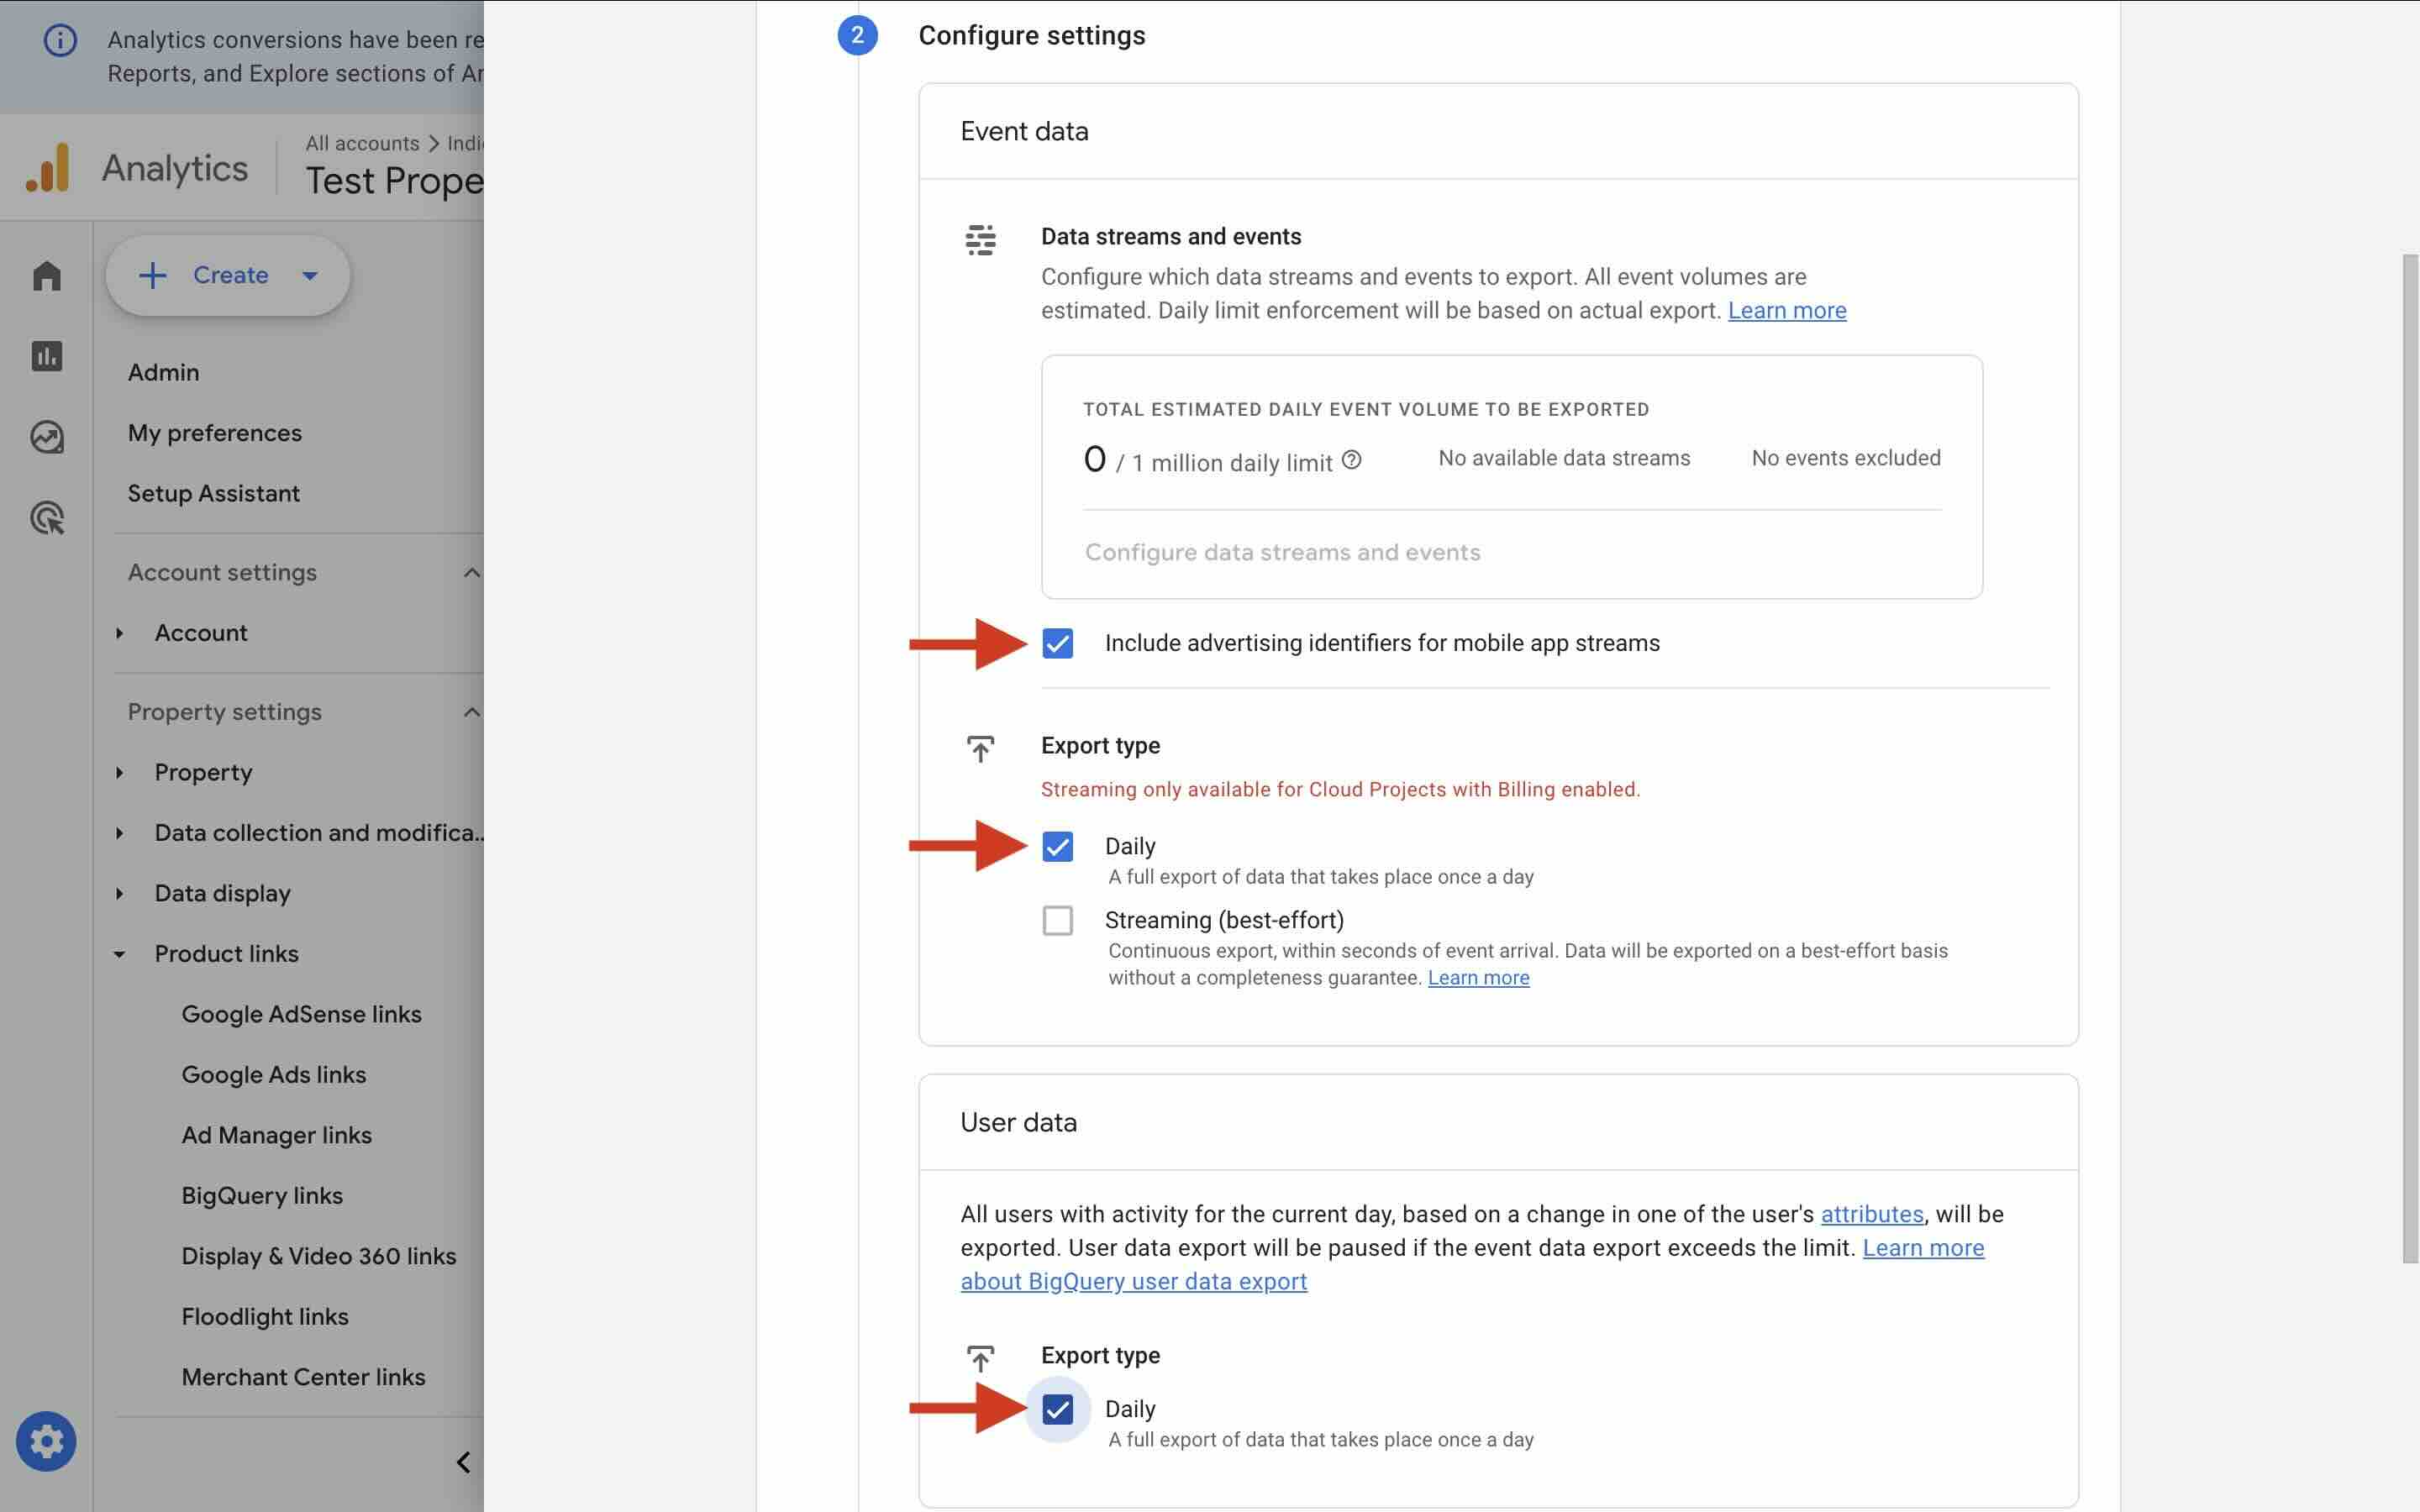Viewport: 2420px width, 1512px height.
Task: Open the Home icon in sidebar
Action: point(47,275)
